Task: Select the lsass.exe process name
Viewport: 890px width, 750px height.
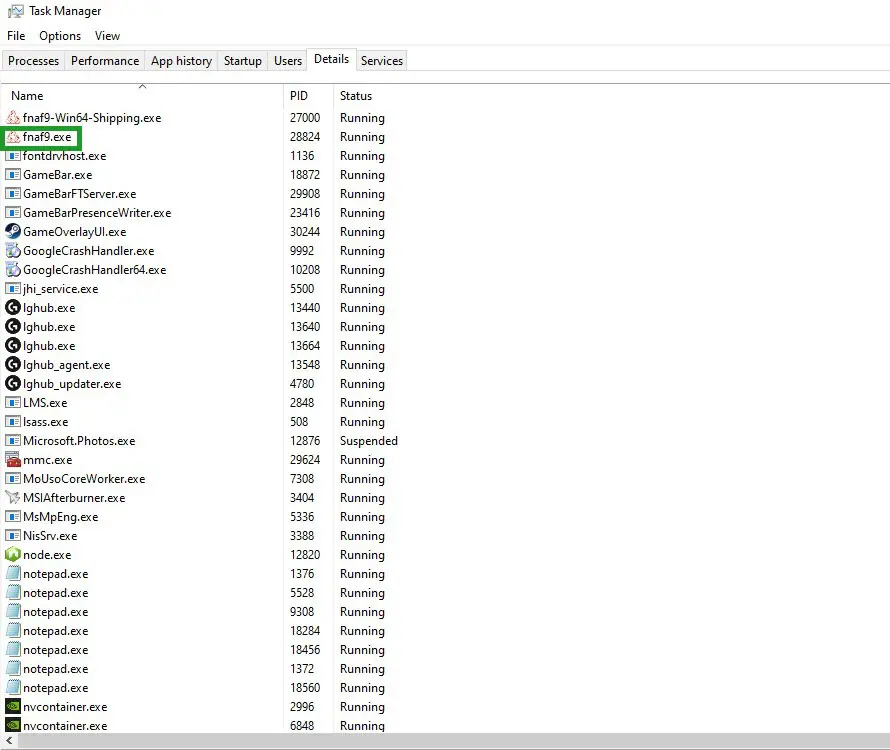Action: (45, 422)
